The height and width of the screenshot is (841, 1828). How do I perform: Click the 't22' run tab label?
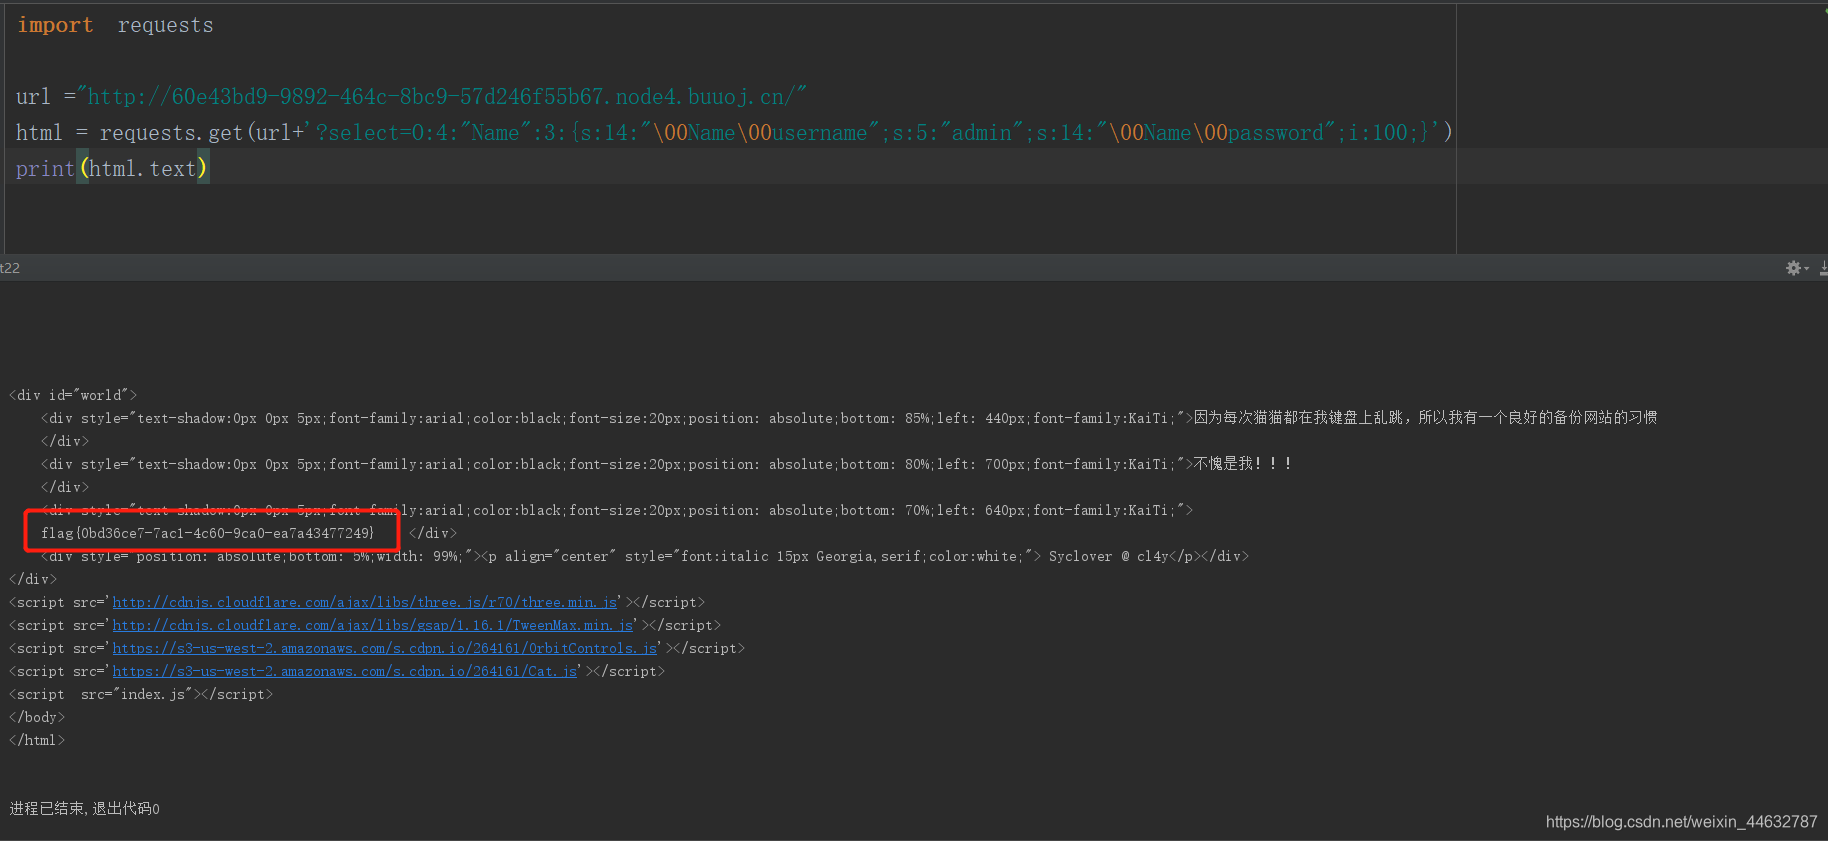coord(10,268)
